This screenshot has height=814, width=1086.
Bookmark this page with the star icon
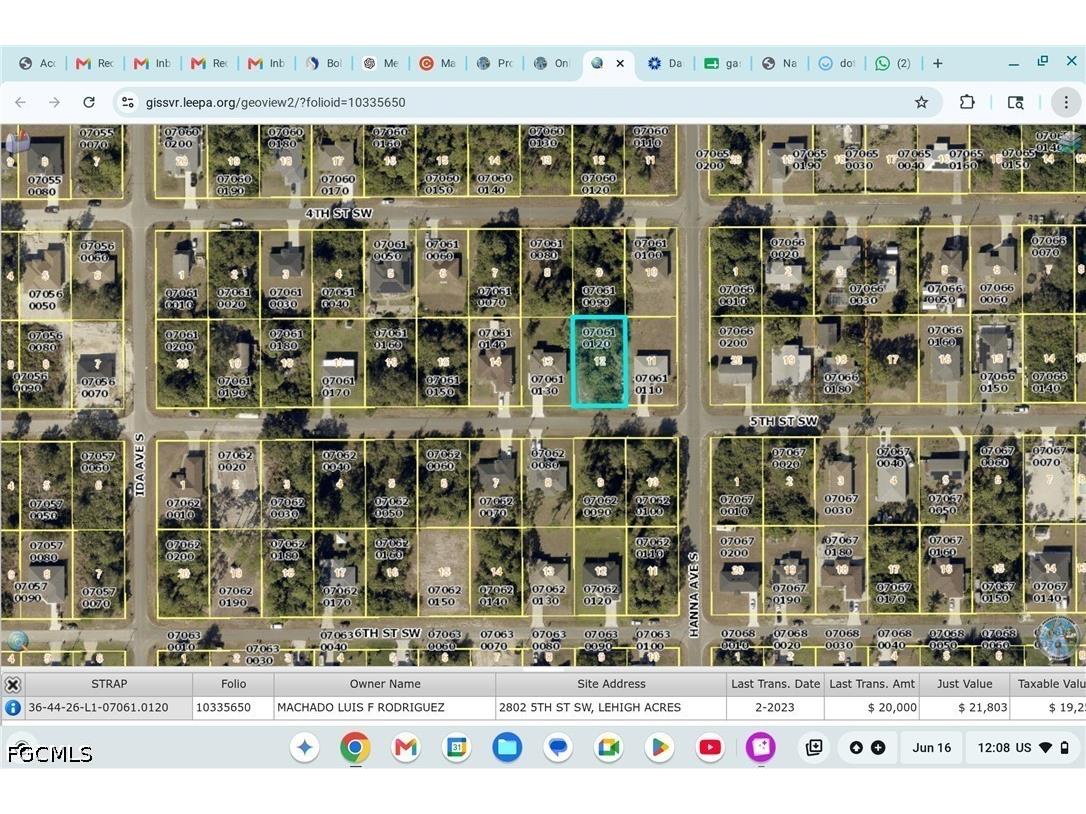[921, 103]
